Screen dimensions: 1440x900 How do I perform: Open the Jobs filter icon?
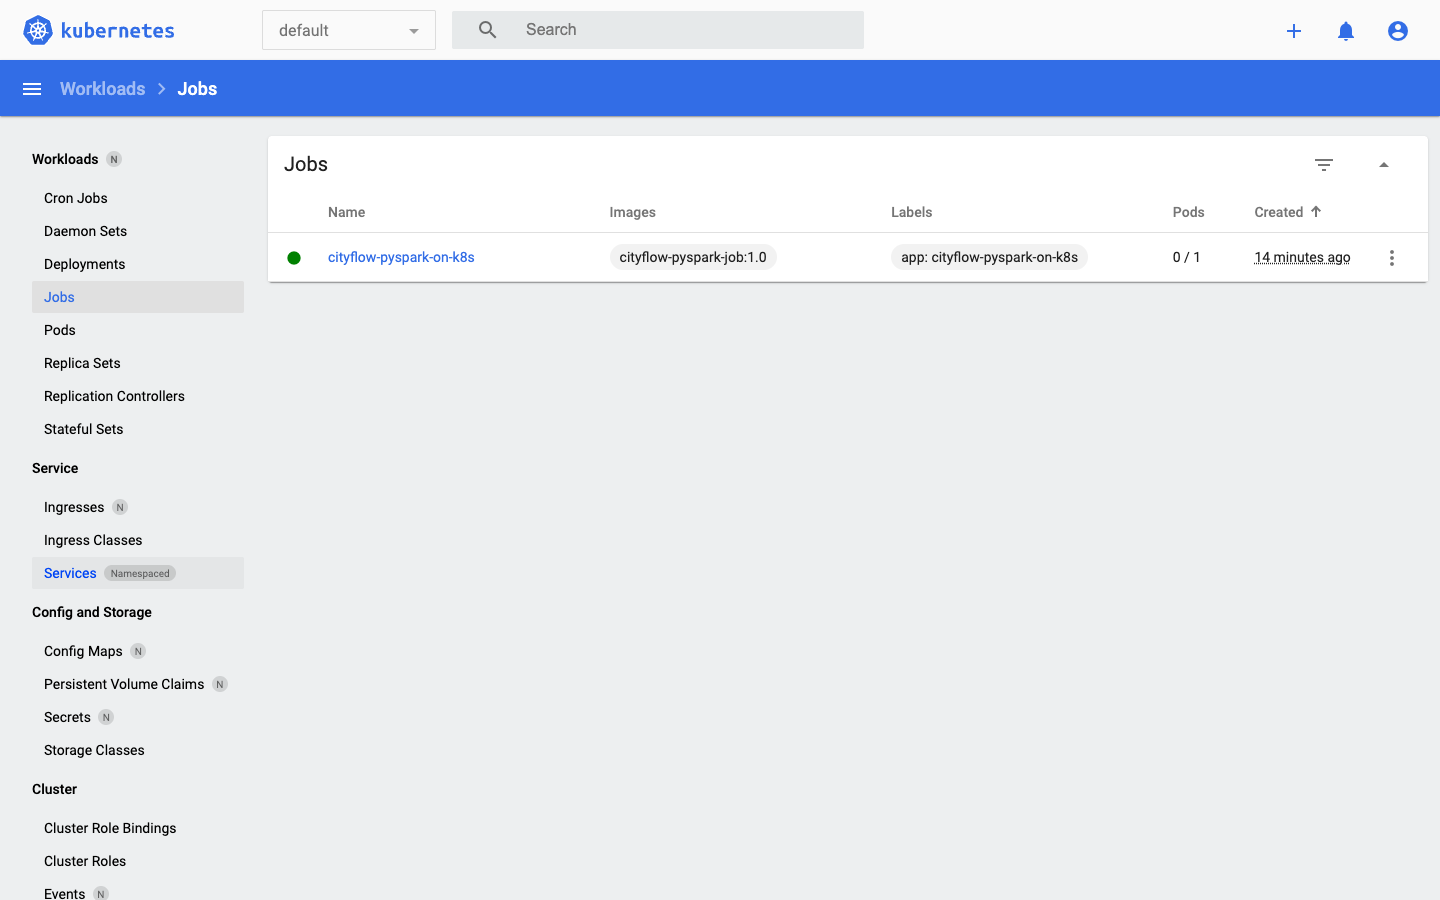(1324, 165)
